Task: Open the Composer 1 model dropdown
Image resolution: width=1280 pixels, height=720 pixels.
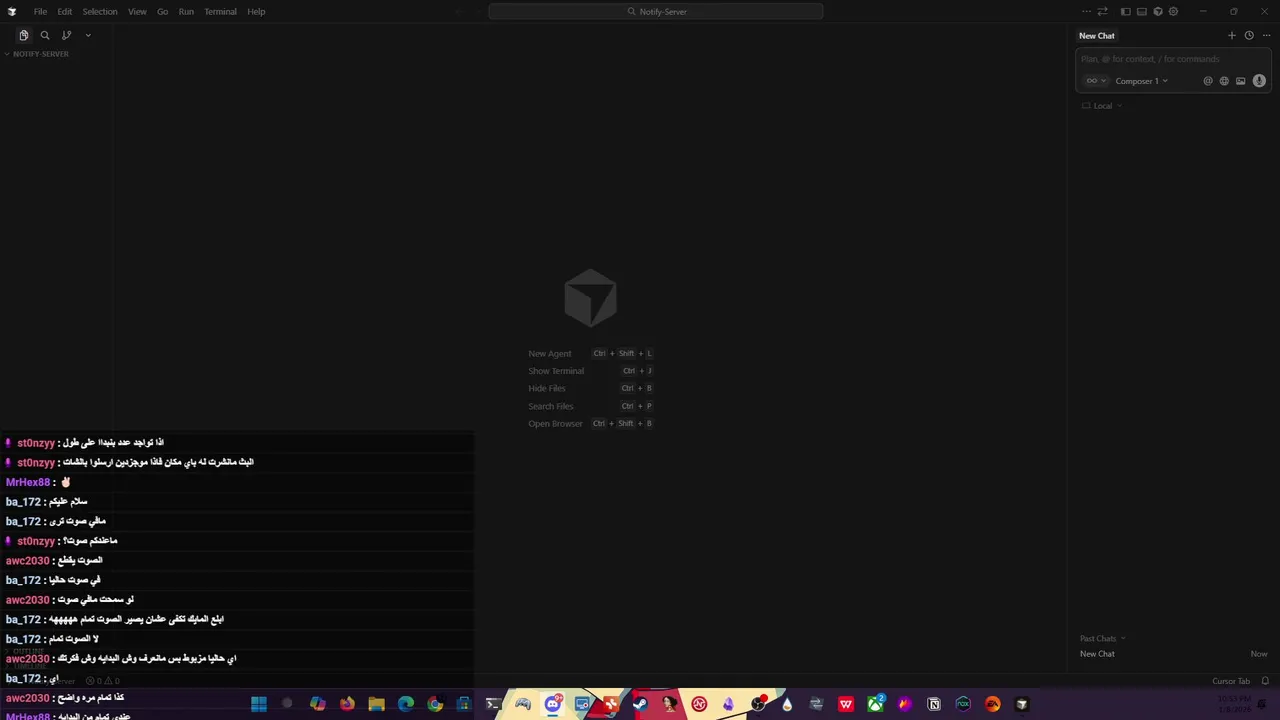Action: tap(1141, 81)
